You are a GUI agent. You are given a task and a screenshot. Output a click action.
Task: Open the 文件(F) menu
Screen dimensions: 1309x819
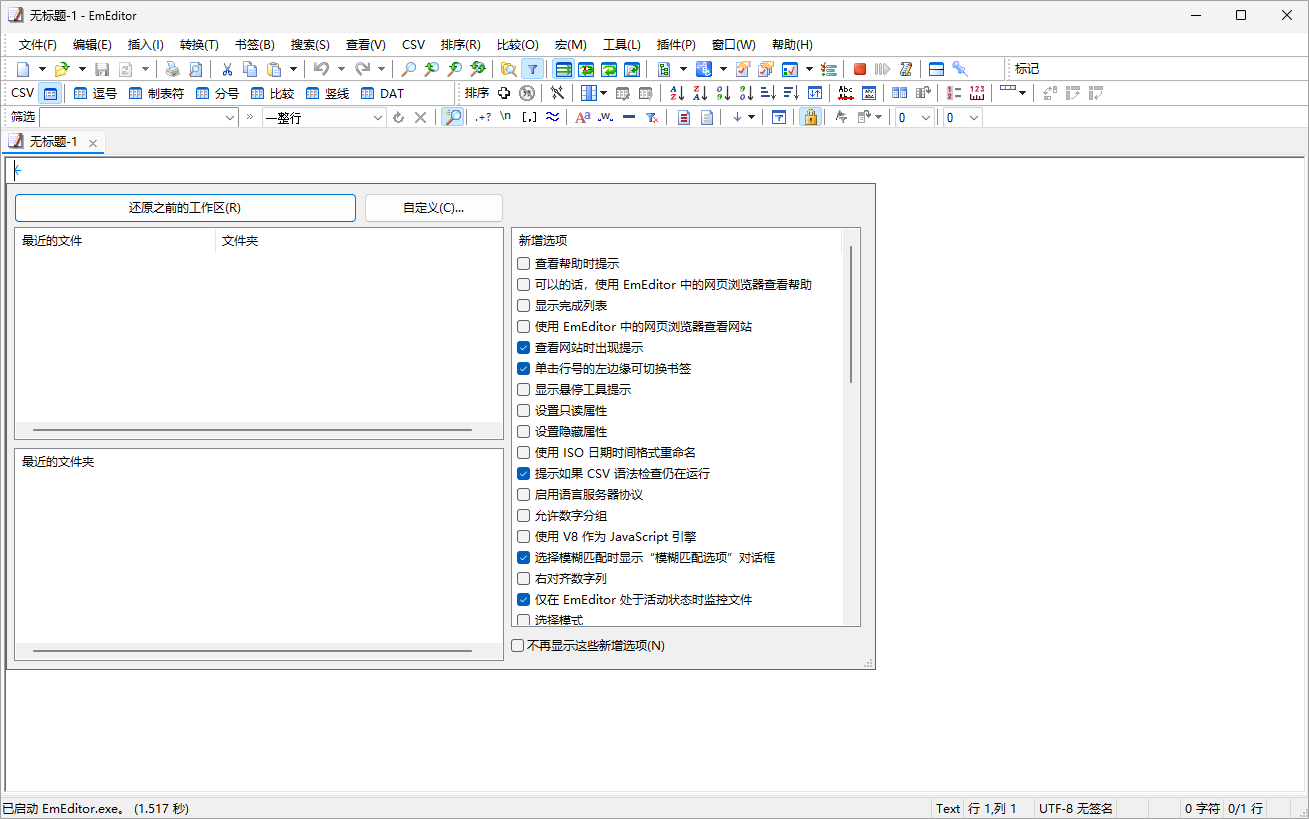pos(38,45)
